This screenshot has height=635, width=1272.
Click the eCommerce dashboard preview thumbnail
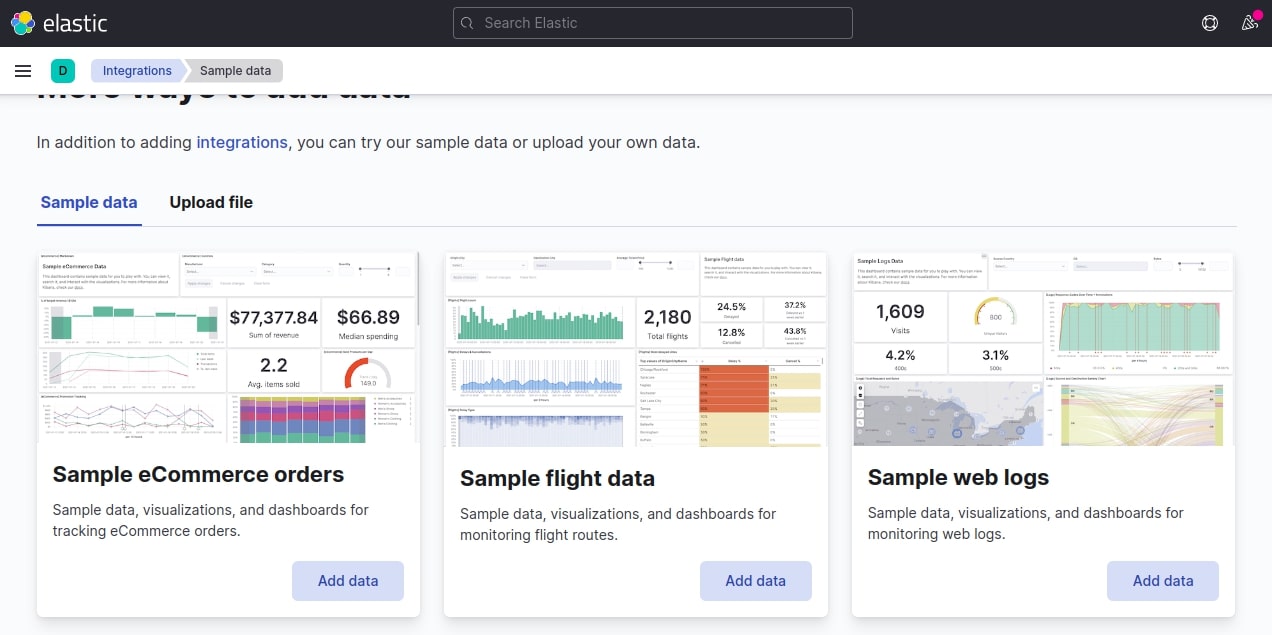(x=228, y=347)
